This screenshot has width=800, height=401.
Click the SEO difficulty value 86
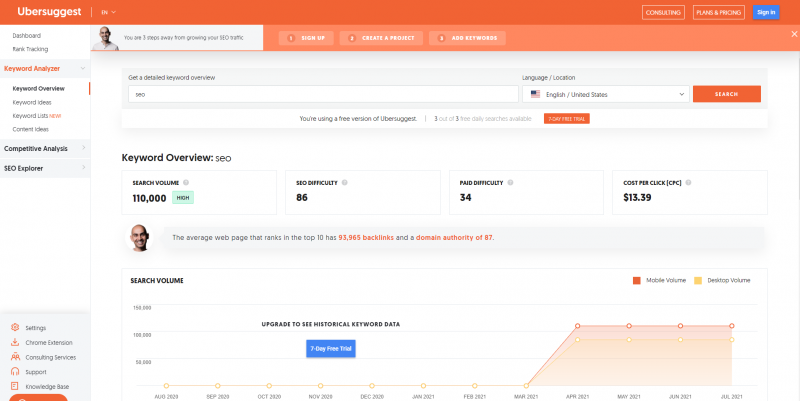click(x=302, y=197)
